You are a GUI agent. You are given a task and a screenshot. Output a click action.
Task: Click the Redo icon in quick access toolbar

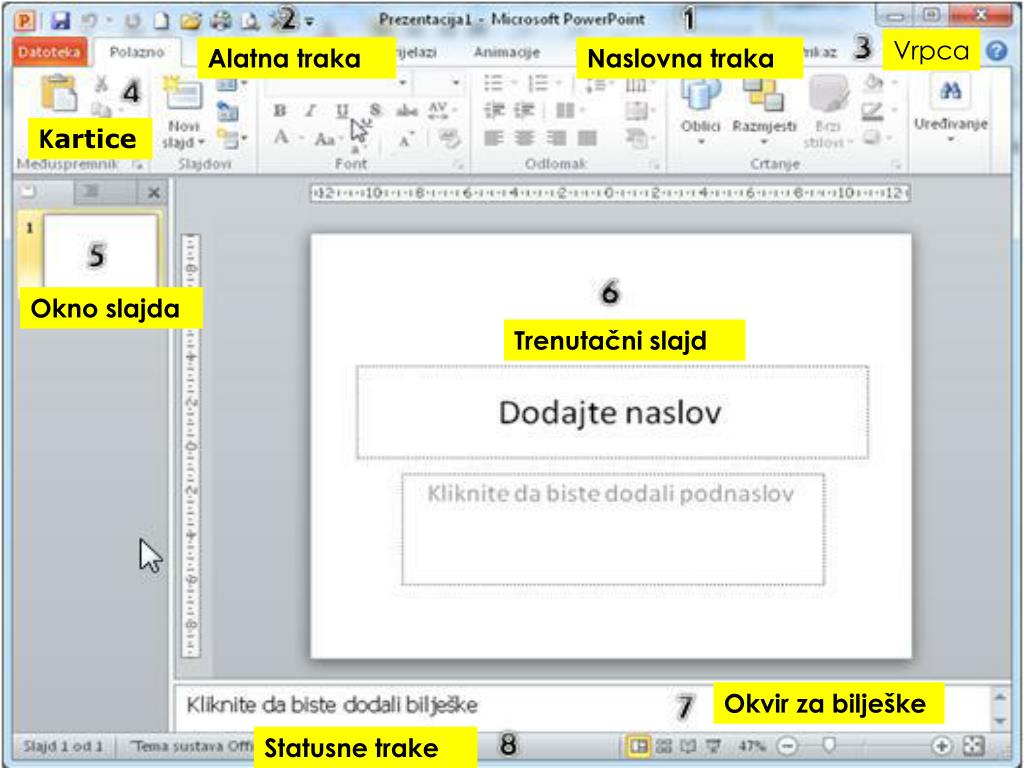click(x=133, y=21)
